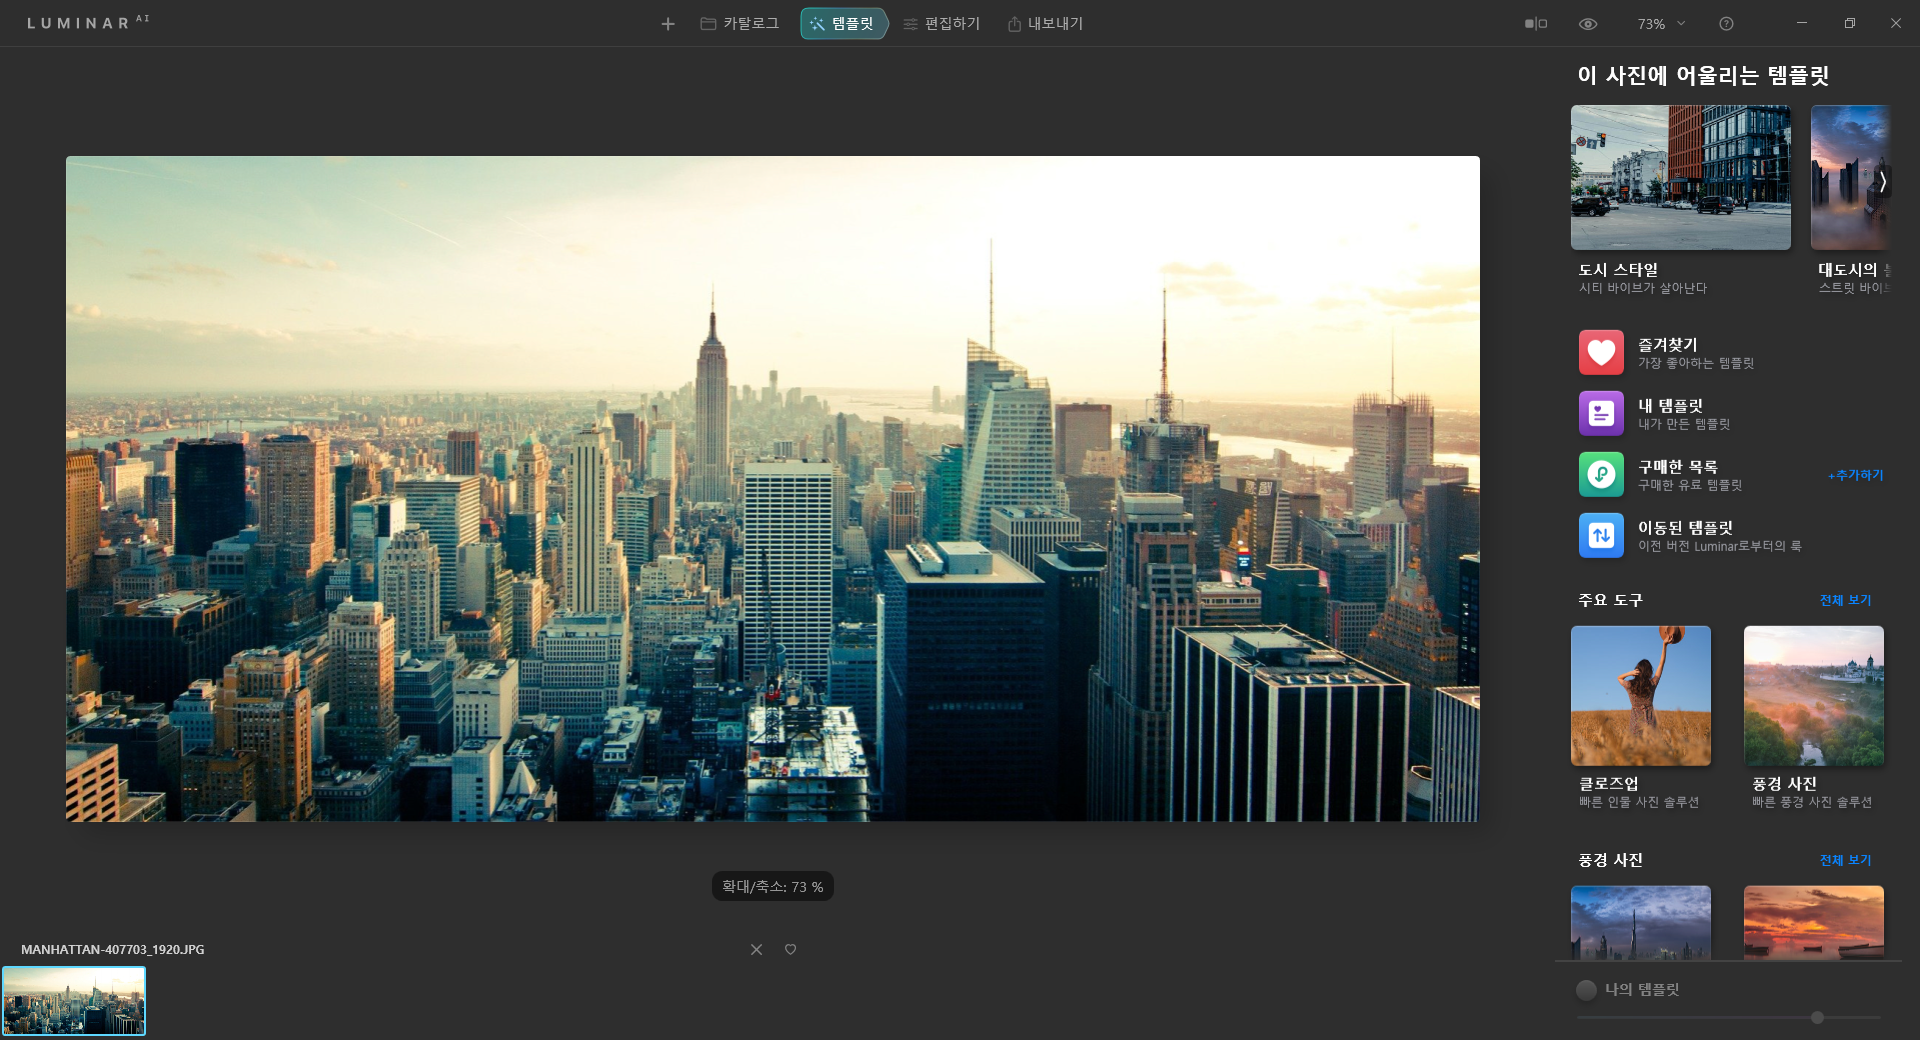Restore down the Luminar window
Screen dimensions: 1920x1040
pyautogui.click(x=1849, y=23)
